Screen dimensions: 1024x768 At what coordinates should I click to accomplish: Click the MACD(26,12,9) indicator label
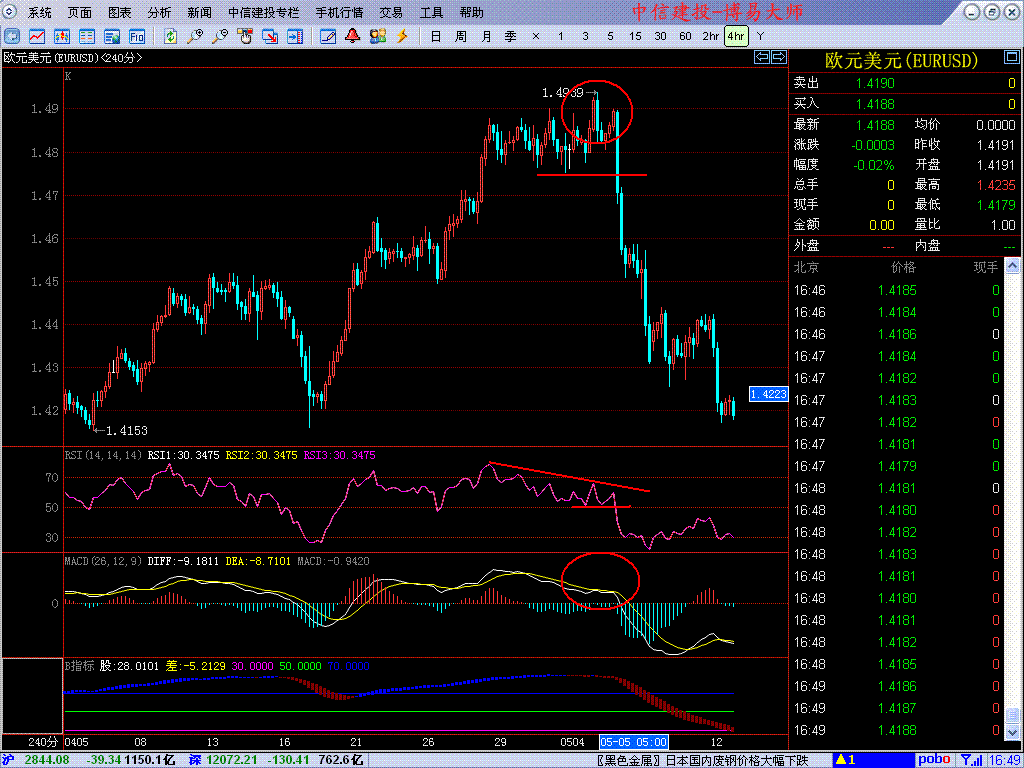click(104, 561)
